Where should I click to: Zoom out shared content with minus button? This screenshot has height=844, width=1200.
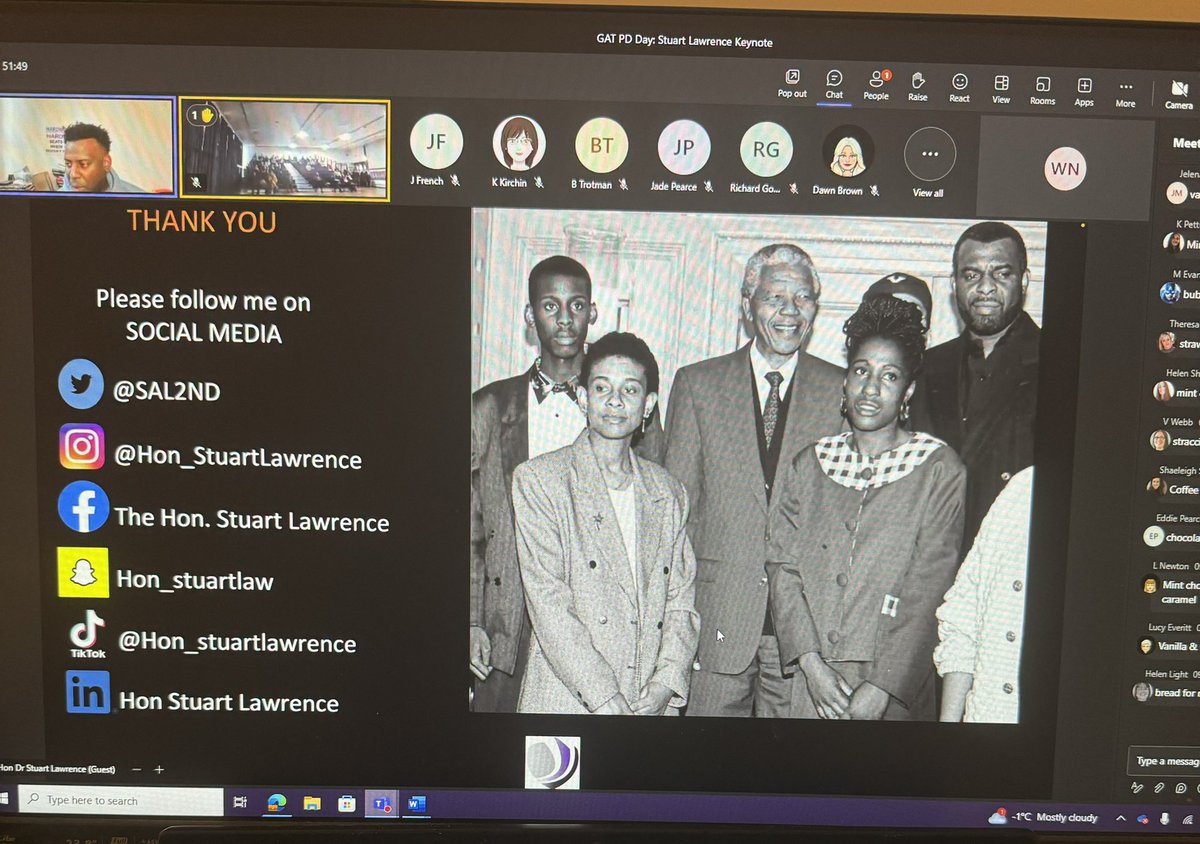(x=135, y=770)
